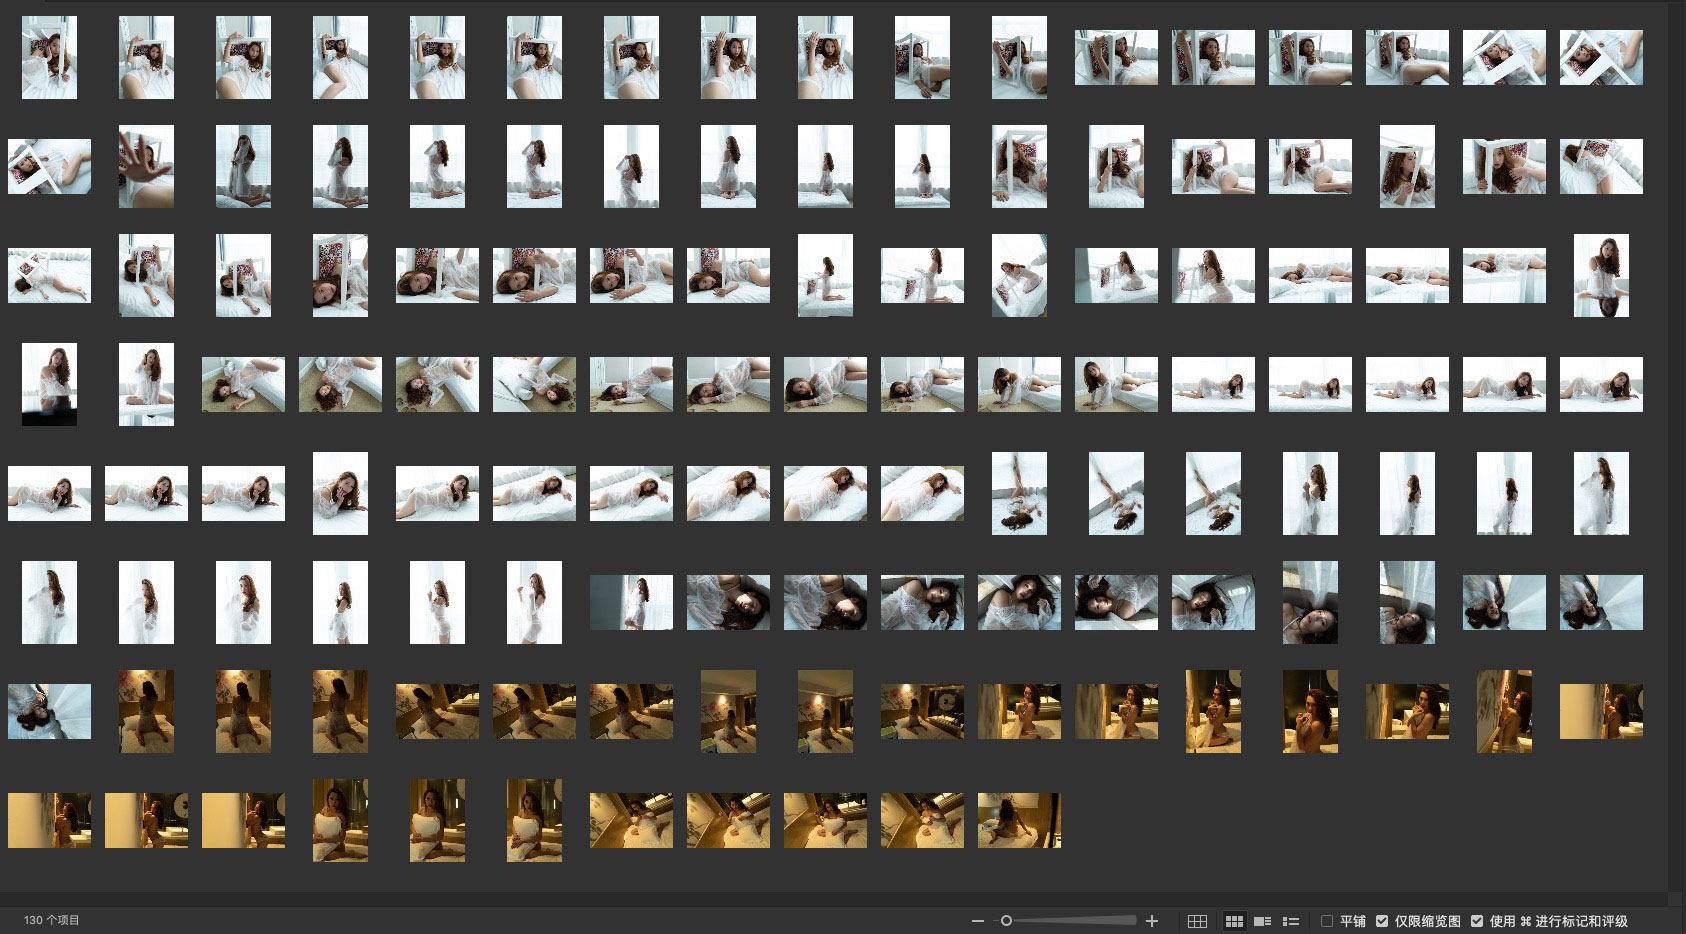The height and width of the screenshot is (934, 1686).
Task: Select the first thumbnail in the fifth row
Action: pyautogui.click(x=49, y=493)
